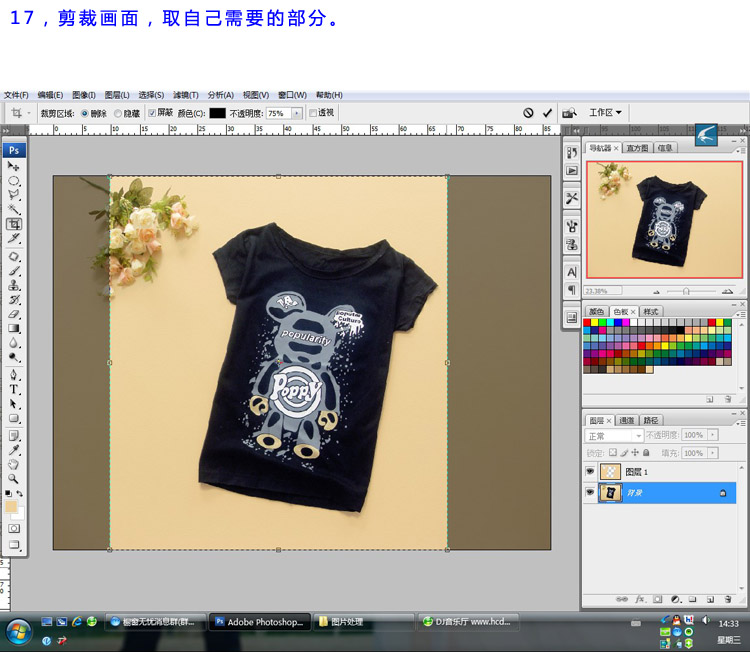Toggle Quick Mask mode
The width and height of the screenshot is (750, 652).
[x=14, y=529]
